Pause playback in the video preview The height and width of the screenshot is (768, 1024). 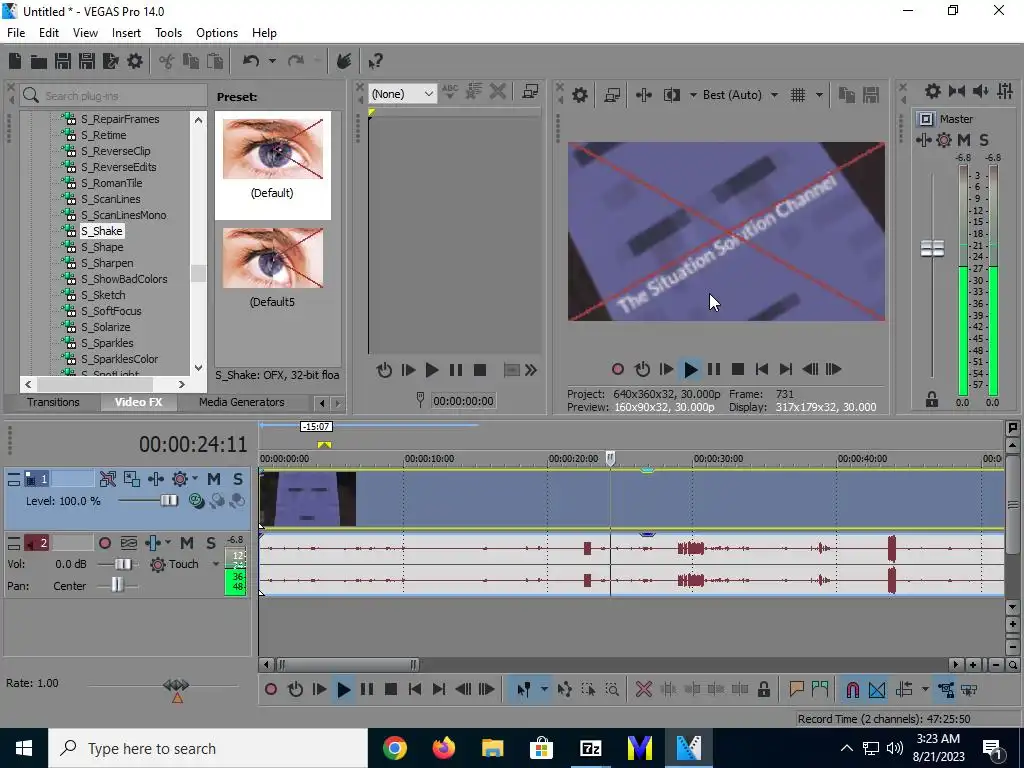click(x=714, y=370)
